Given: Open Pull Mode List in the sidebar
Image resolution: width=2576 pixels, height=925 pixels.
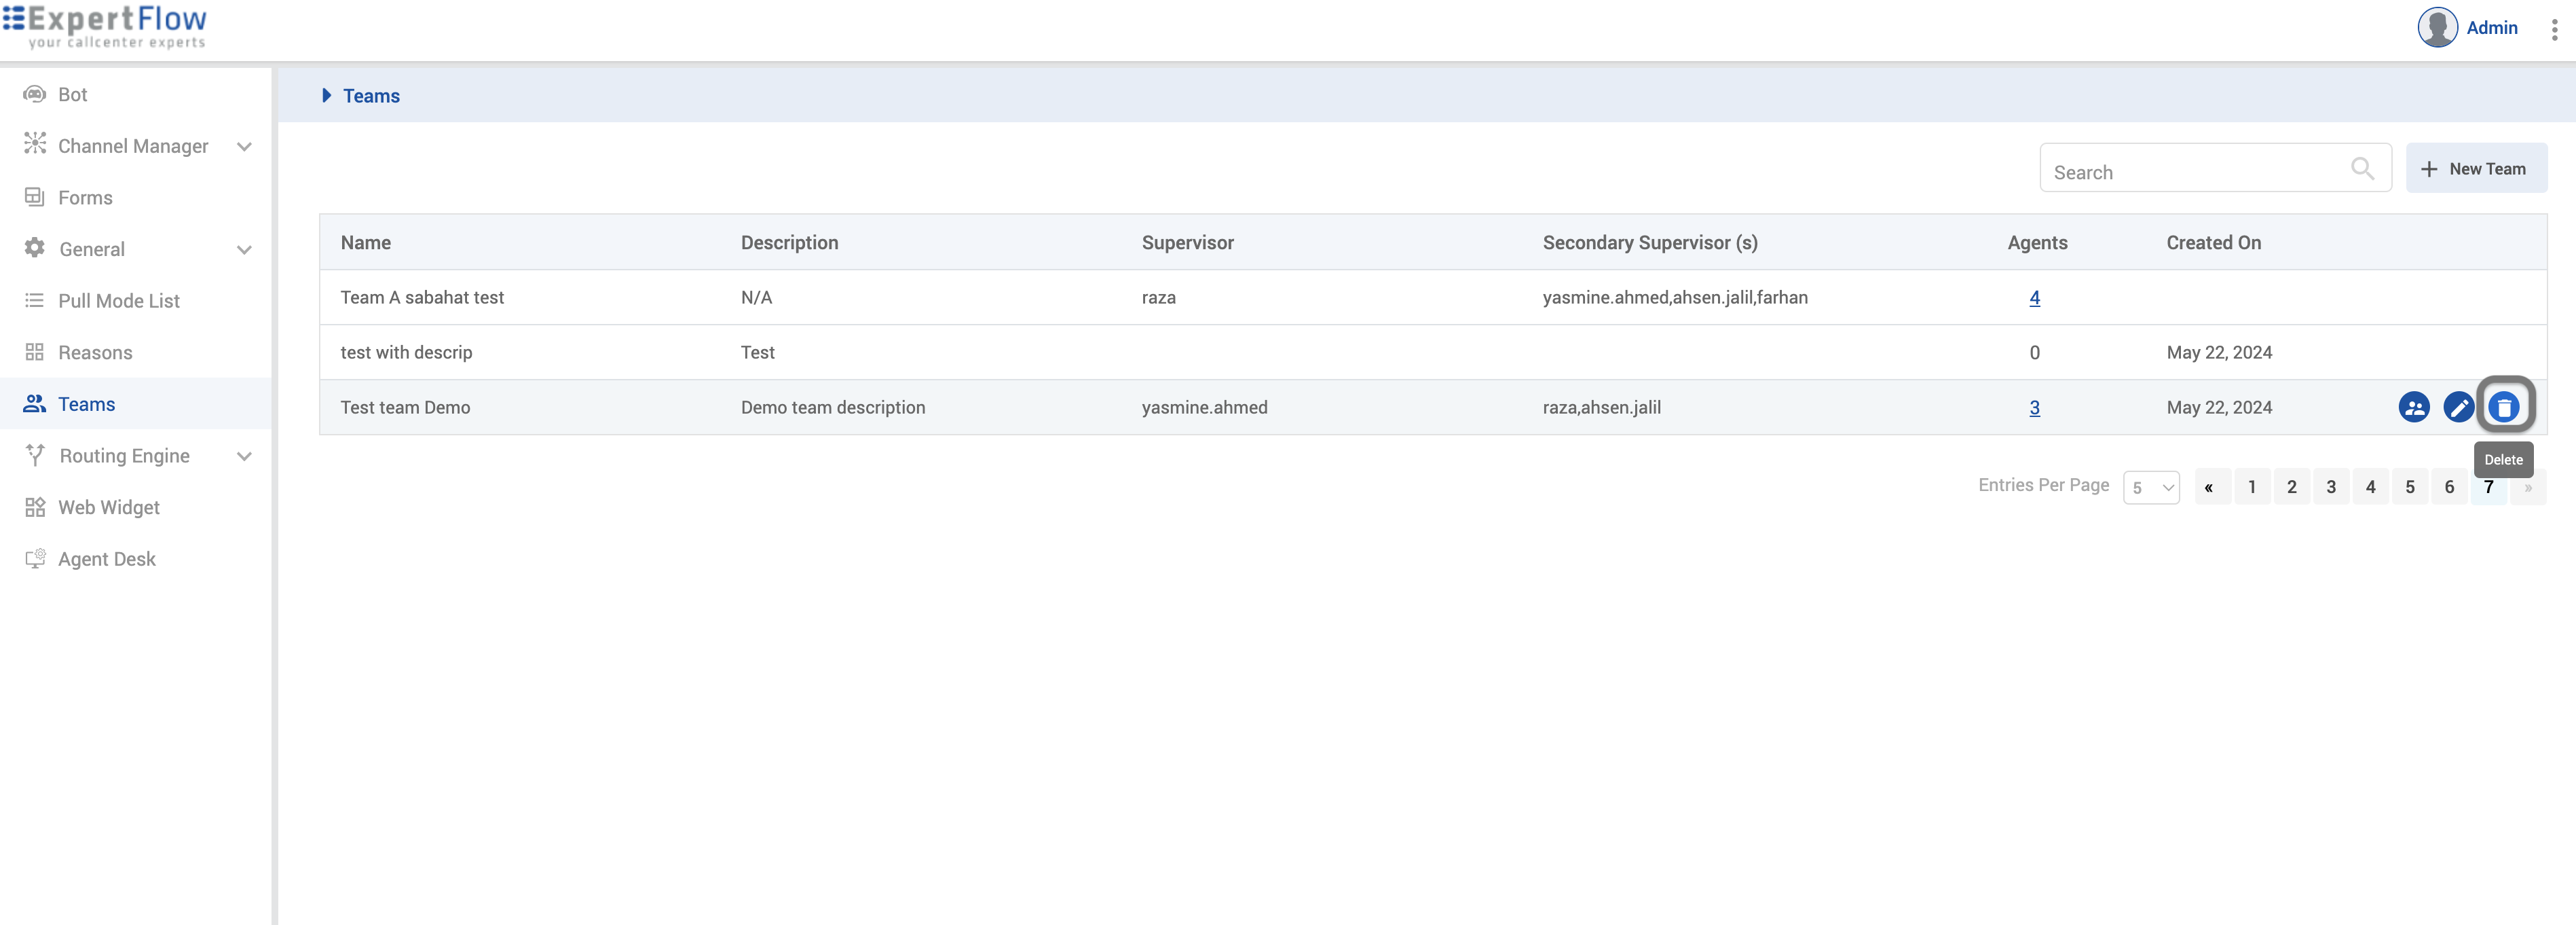Looking at the screenshot, I should pyautogui.click(x=118, y=301).
